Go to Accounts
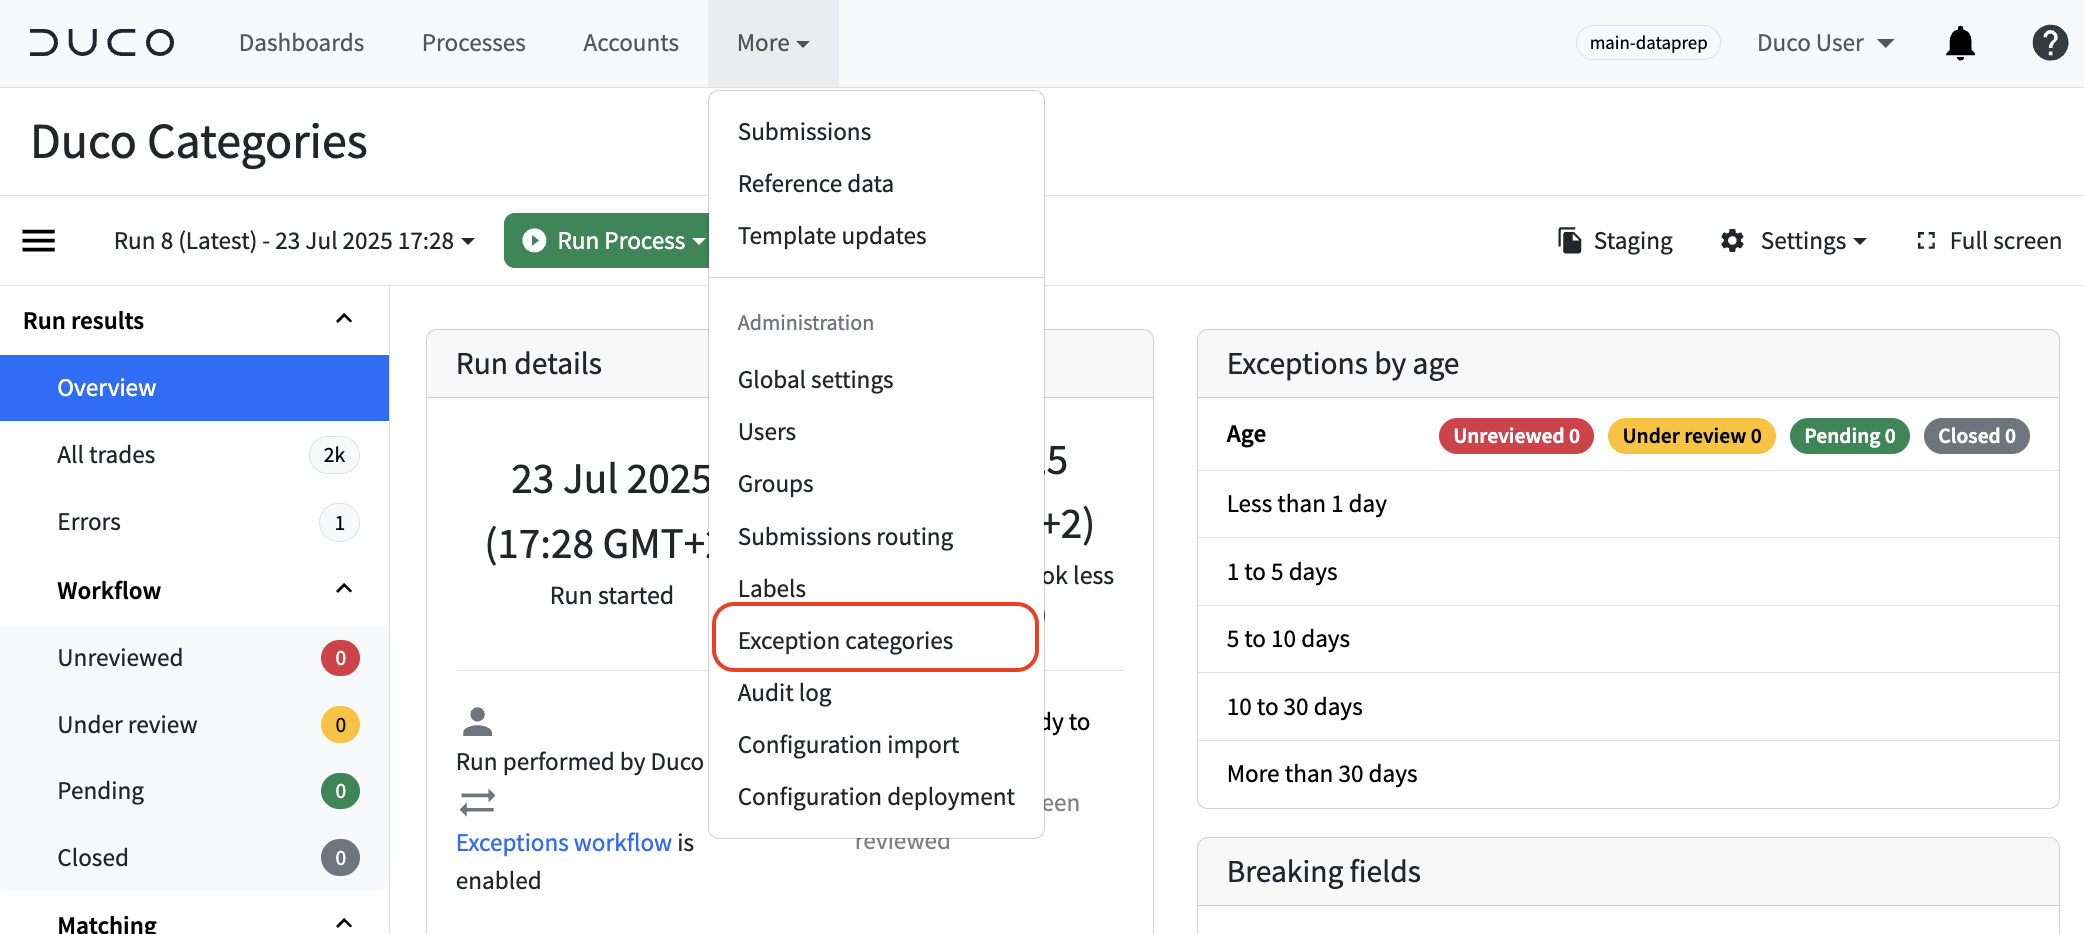Screen dimensions: 2084x934 click(630, 43)
